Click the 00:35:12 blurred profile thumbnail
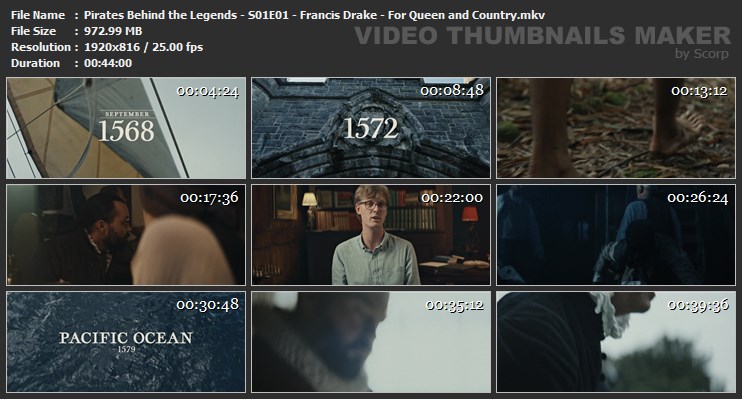The image size is (742, 399). click(x=371, y=342)
